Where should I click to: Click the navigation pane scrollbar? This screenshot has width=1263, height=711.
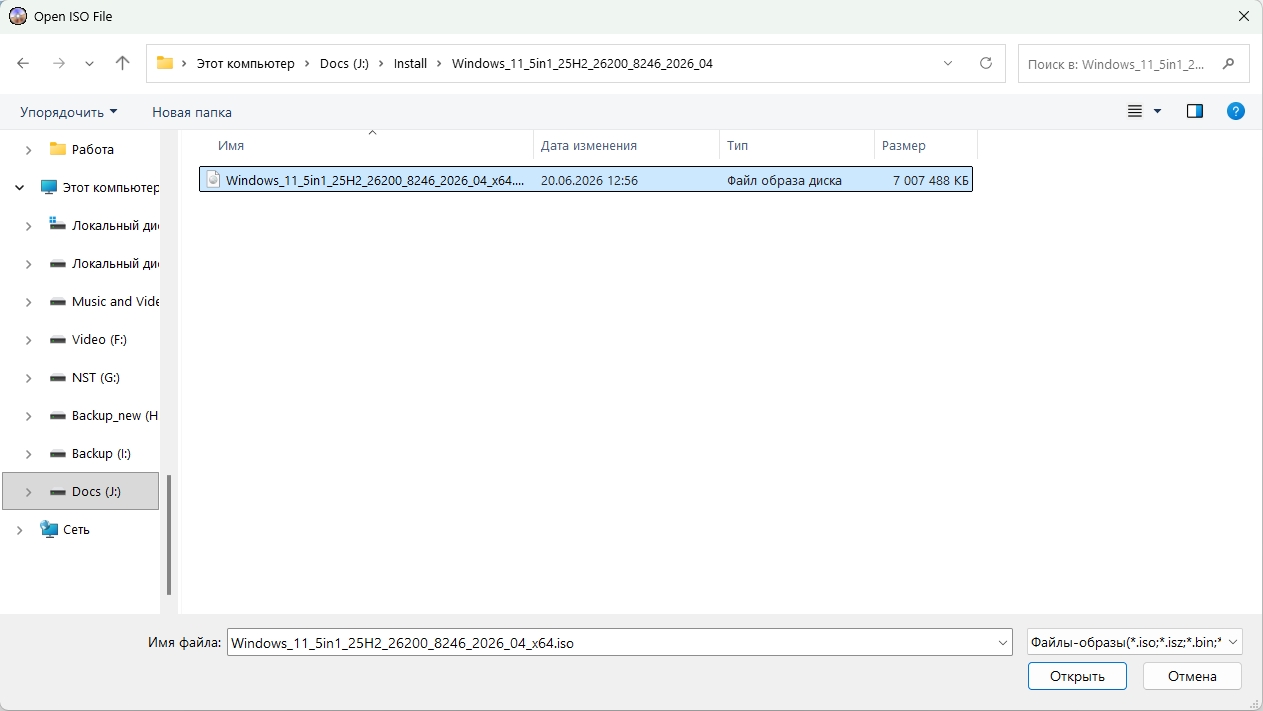tap(168, 535)
